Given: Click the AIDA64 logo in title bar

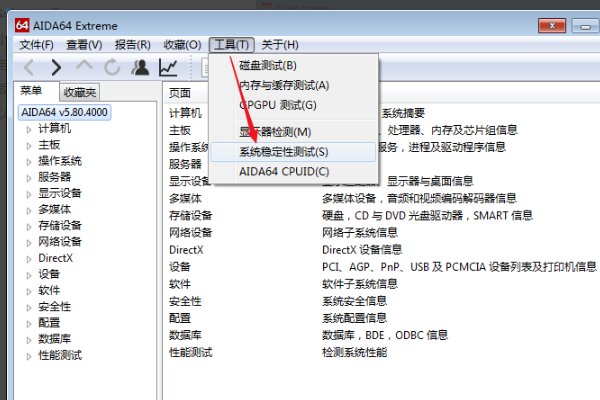Looking at the screenshot, I should [22, 26].
